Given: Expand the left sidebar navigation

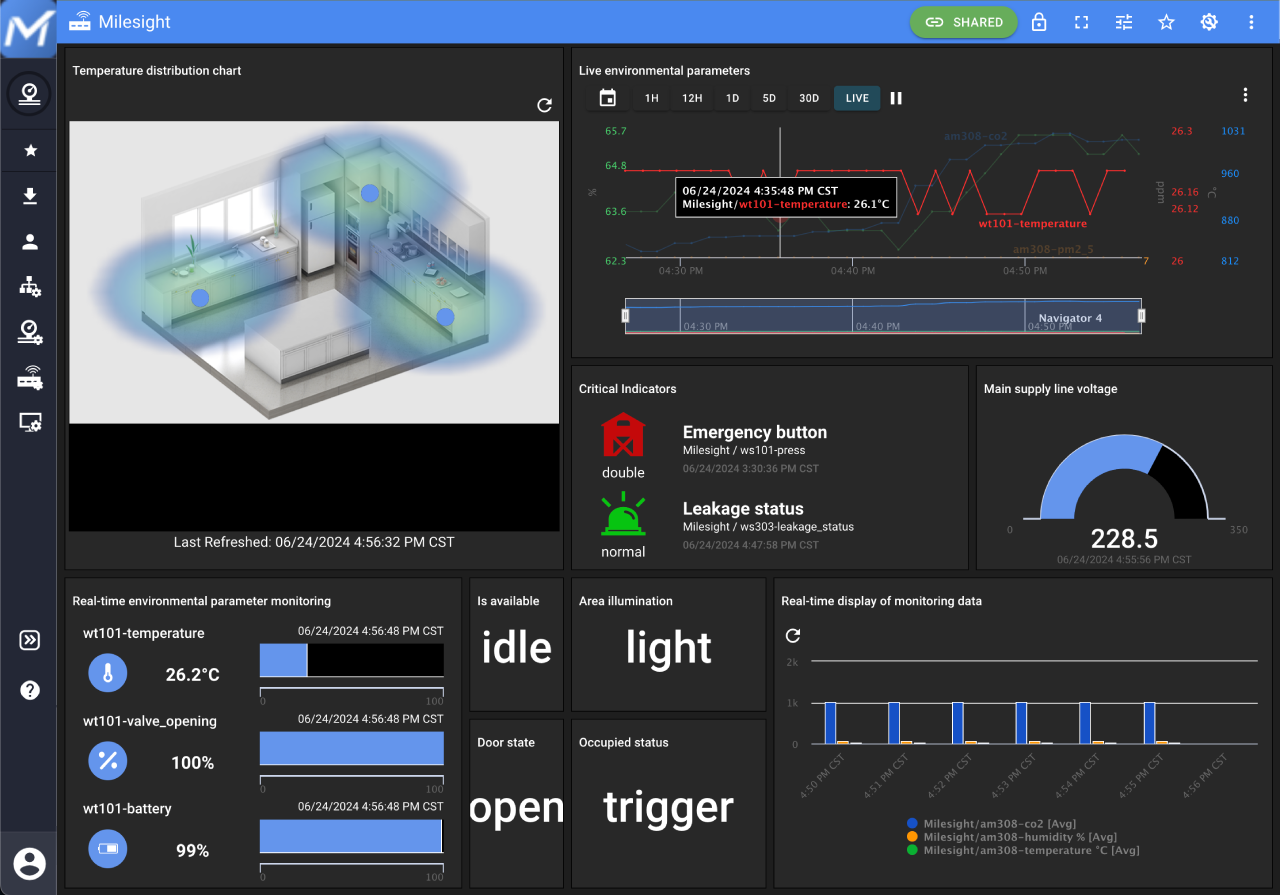Looking at the screenshot, I should coord(30,640).
